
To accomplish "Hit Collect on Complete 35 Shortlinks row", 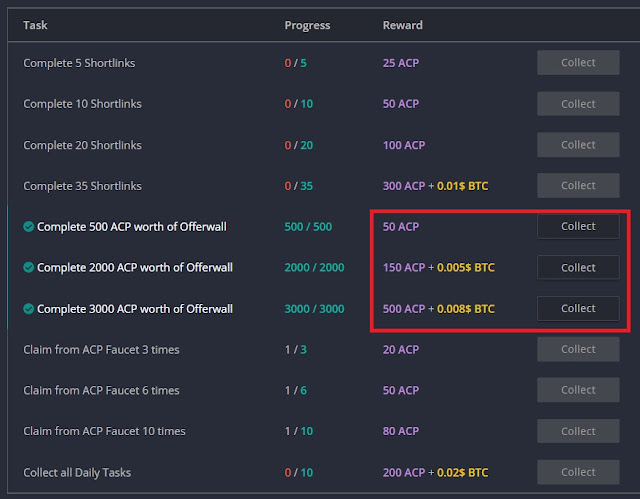I will pos(578,186).
